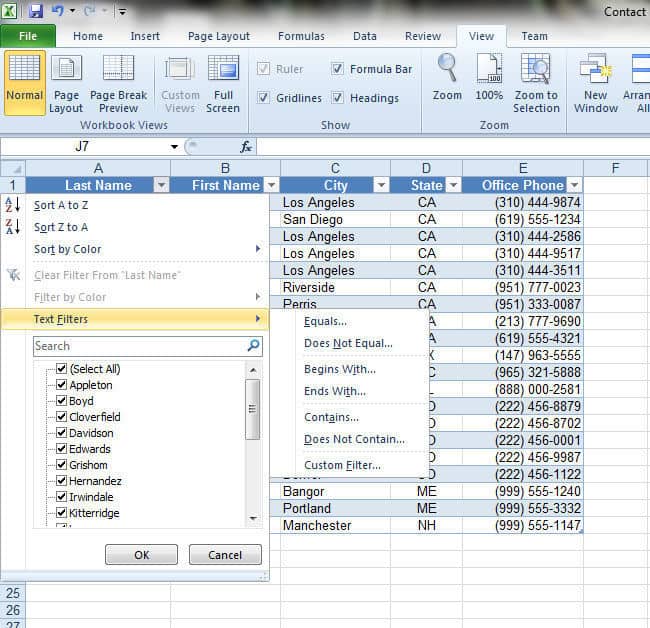The image size is (650, 628).
Task: Select Normal workbook view
Action: pyautogui.click(x=24, y=83)
